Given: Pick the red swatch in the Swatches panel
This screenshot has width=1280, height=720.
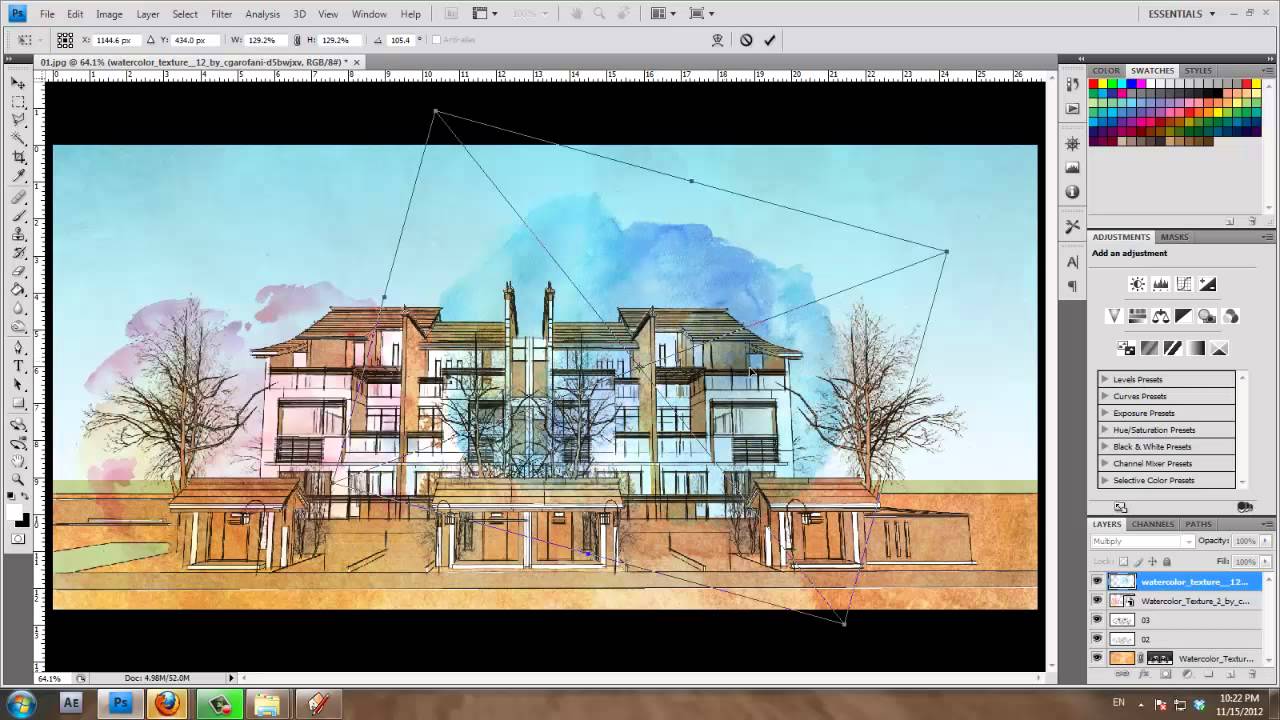Looking at the screenshot, I should (x=1095, y=84).
